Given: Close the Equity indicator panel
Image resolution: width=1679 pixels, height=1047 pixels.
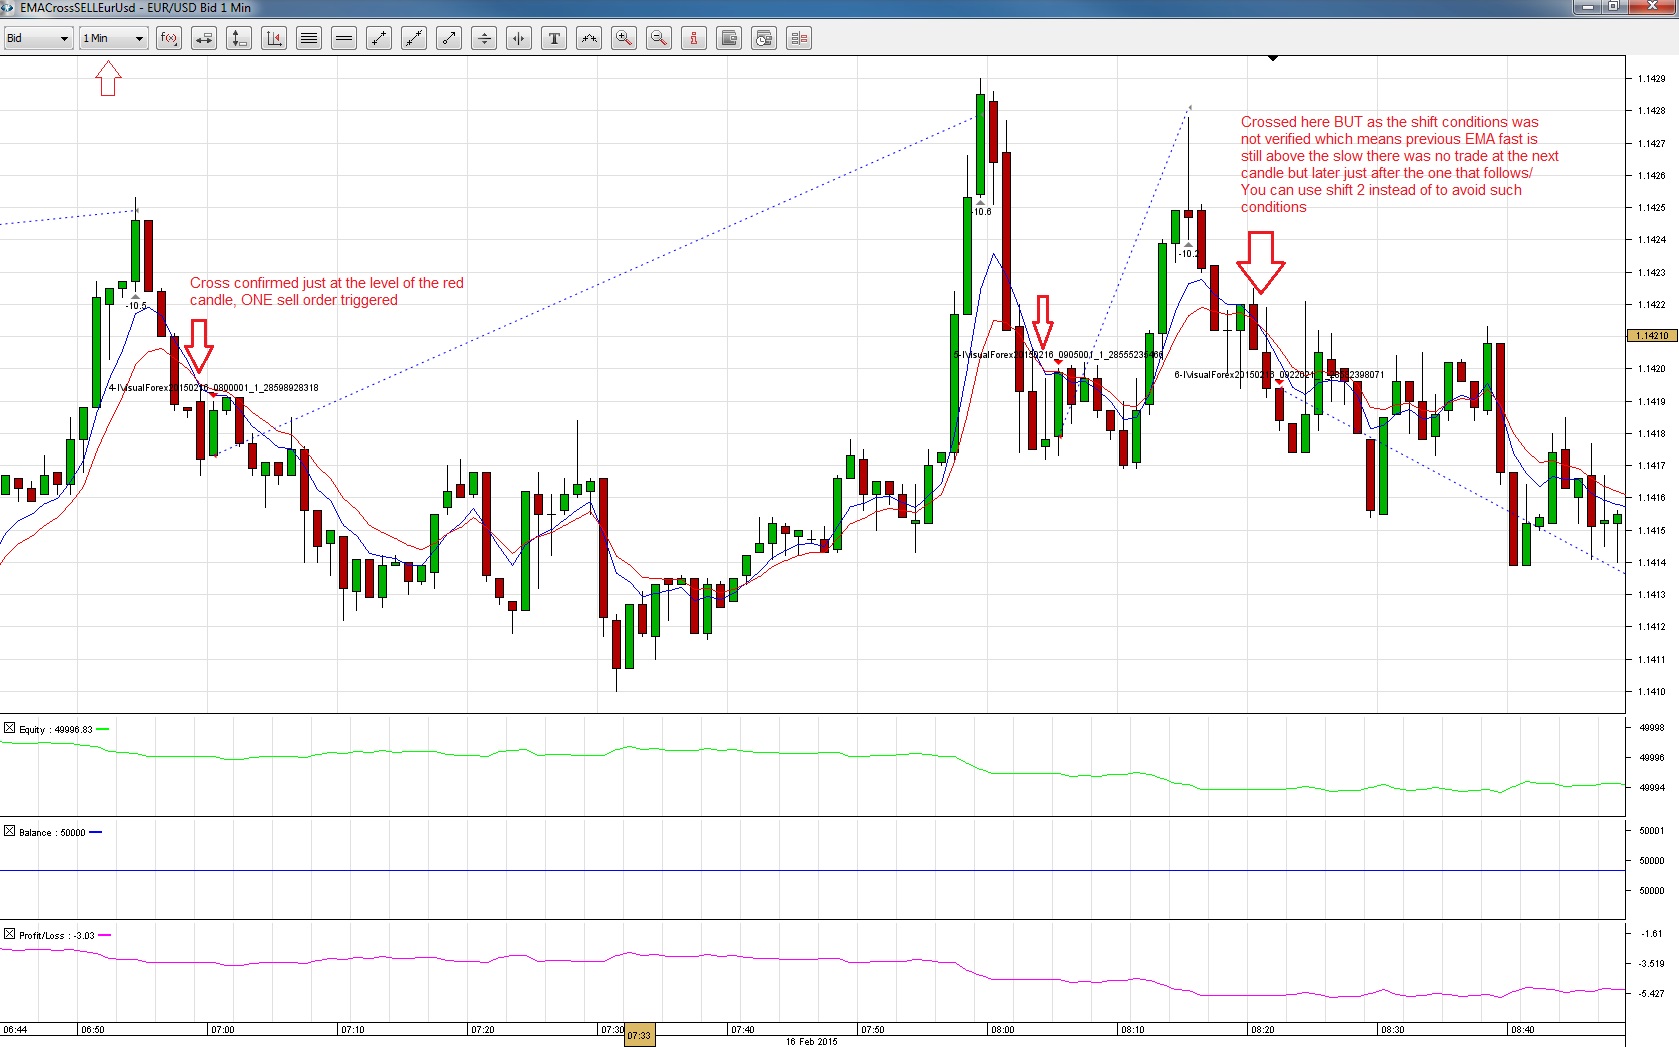Looking at the screenshot, I should (x=10, y=728).
